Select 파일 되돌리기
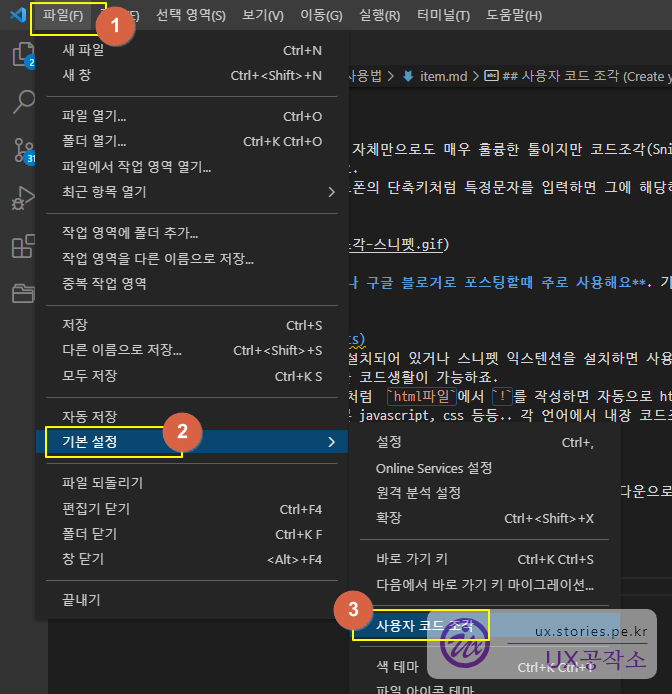672x694 pixels. 192,483
